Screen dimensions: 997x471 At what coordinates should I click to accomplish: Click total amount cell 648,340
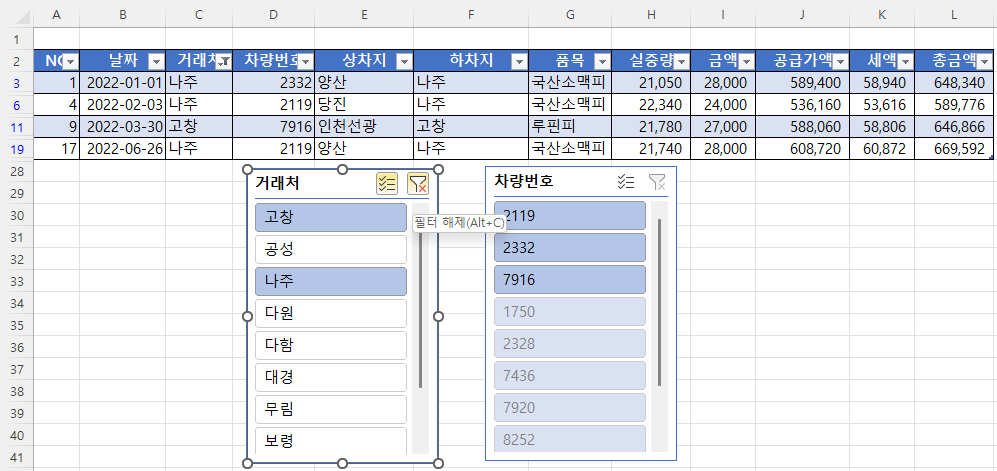(x=954, y=83)
